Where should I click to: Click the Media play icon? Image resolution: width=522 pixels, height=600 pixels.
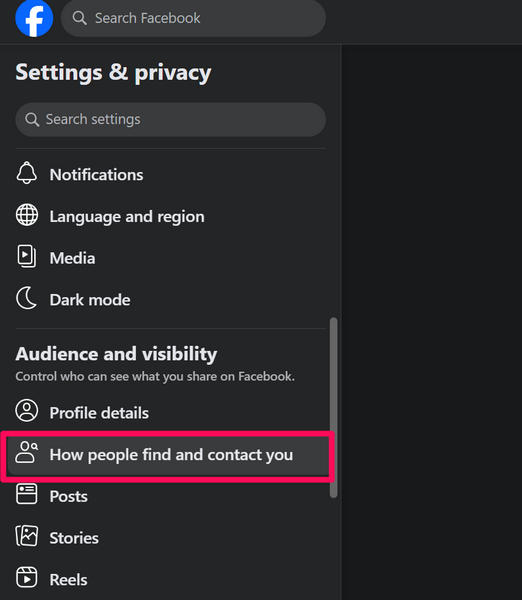point(27,256)
